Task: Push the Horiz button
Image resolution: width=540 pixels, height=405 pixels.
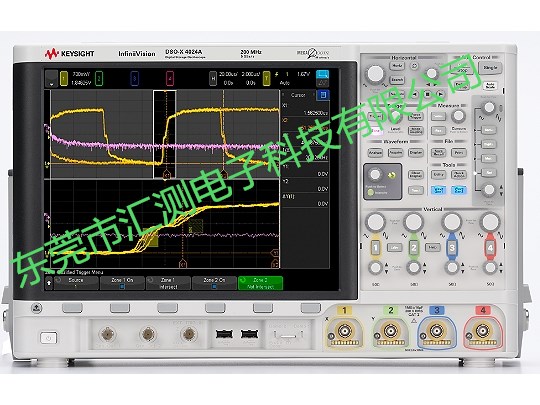Action: click(397, 66)
